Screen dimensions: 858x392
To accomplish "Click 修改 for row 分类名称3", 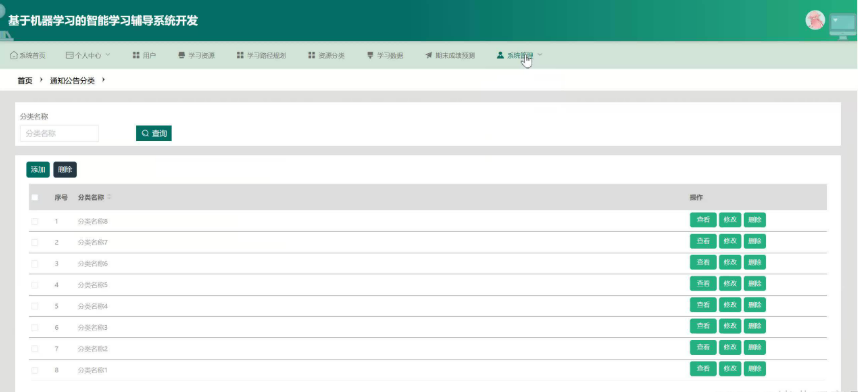I will [730, 326].
